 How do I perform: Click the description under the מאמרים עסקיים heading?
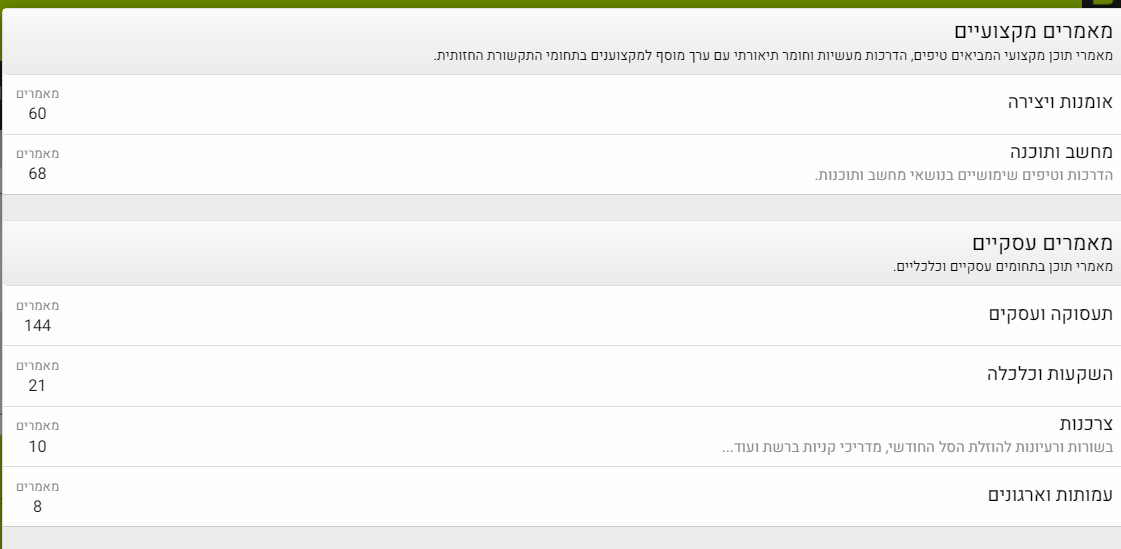[x=1002, y=267]
